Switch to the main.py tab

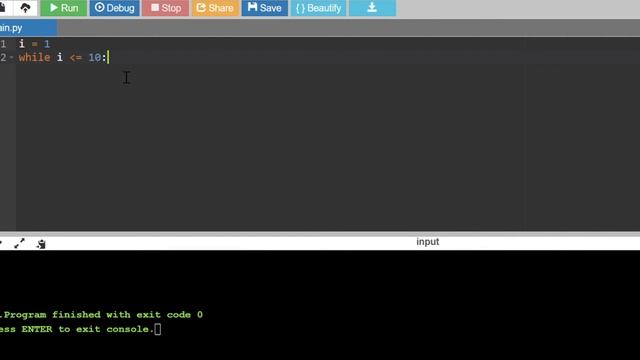[x=28, y=28]
